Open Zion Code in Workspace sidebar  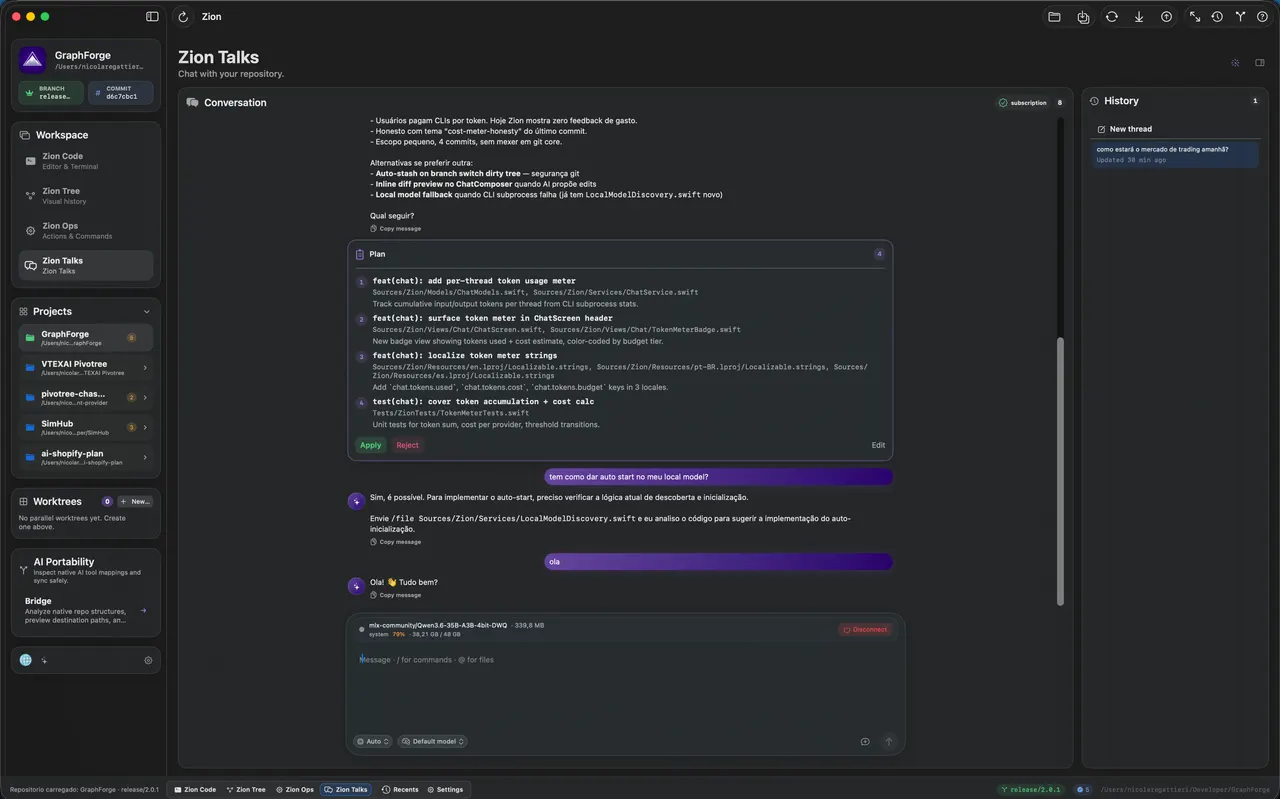[x=86, y=161]
